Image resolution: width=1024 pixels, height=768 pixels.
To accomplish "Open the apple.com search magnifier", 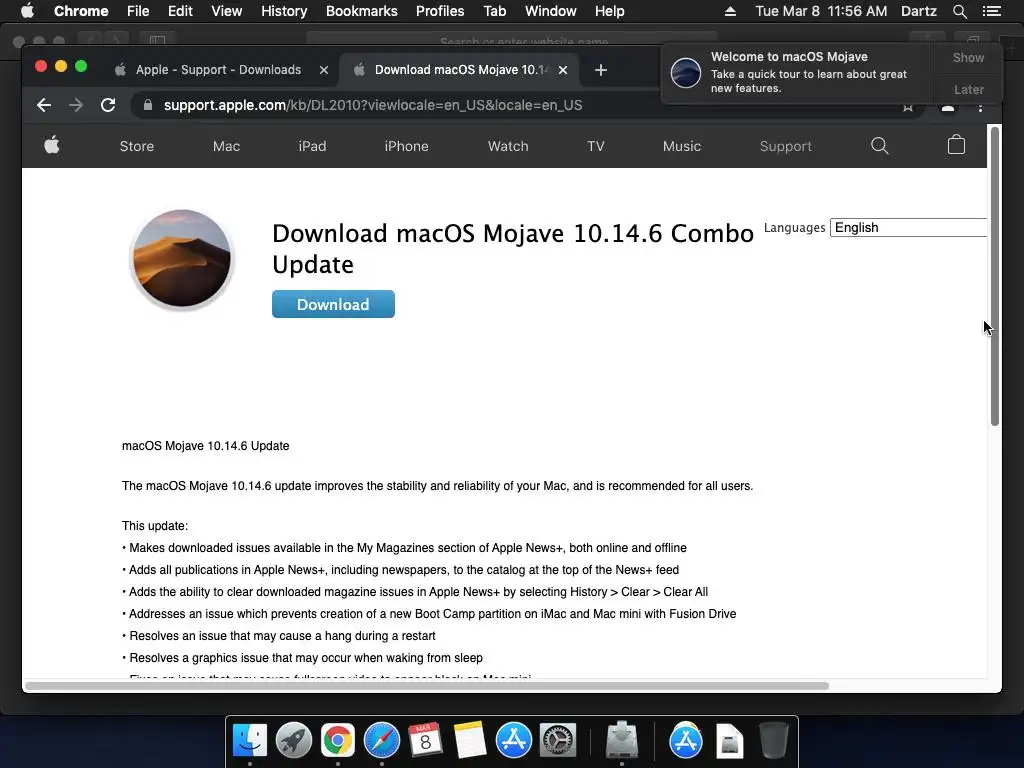I will [x=880, y=146].
